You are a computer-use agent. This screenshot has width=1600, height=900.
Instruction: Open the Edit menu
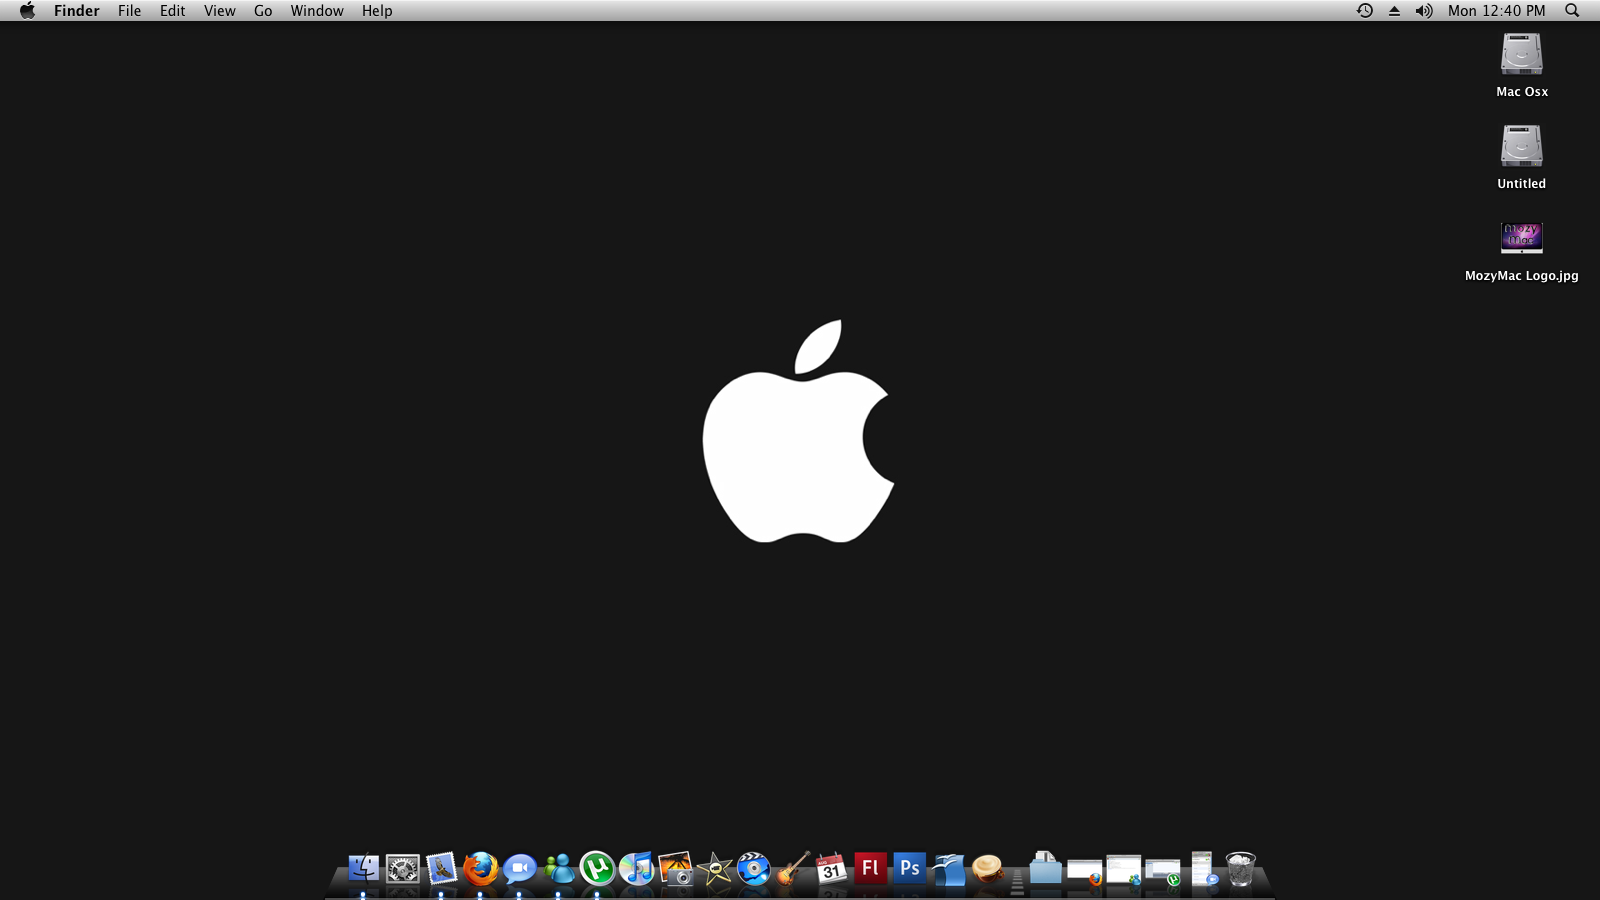(x=172, y=11)
